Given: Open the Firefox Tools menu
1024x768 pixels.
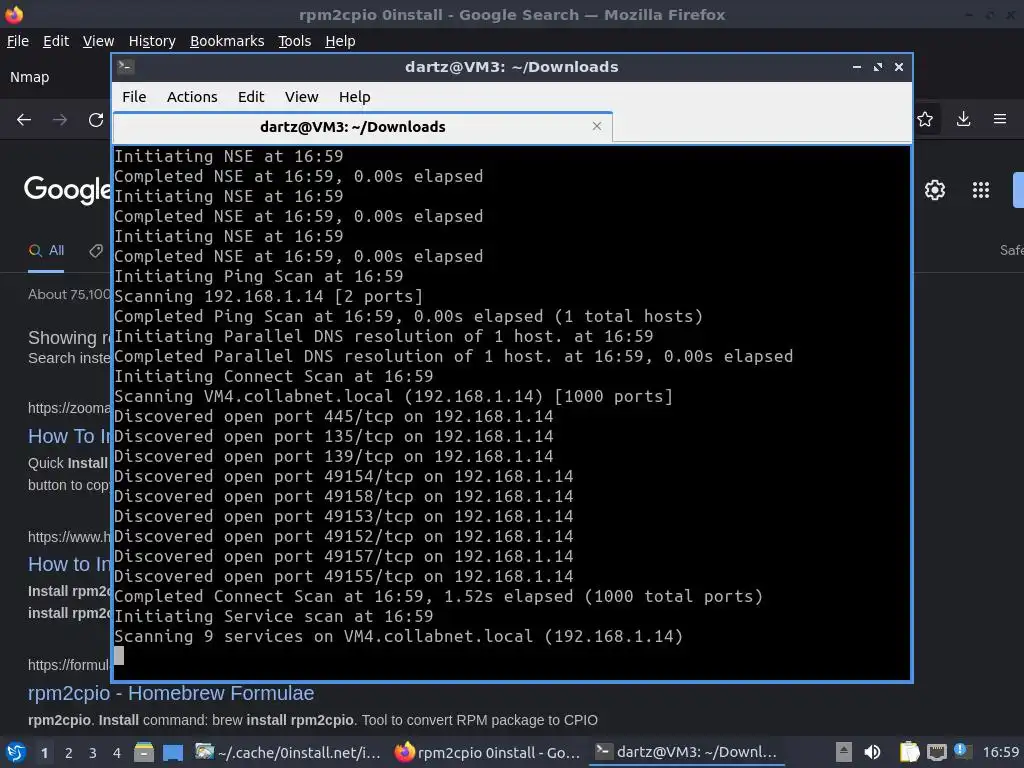Looking at the screenshot, I should click(295, 41).
